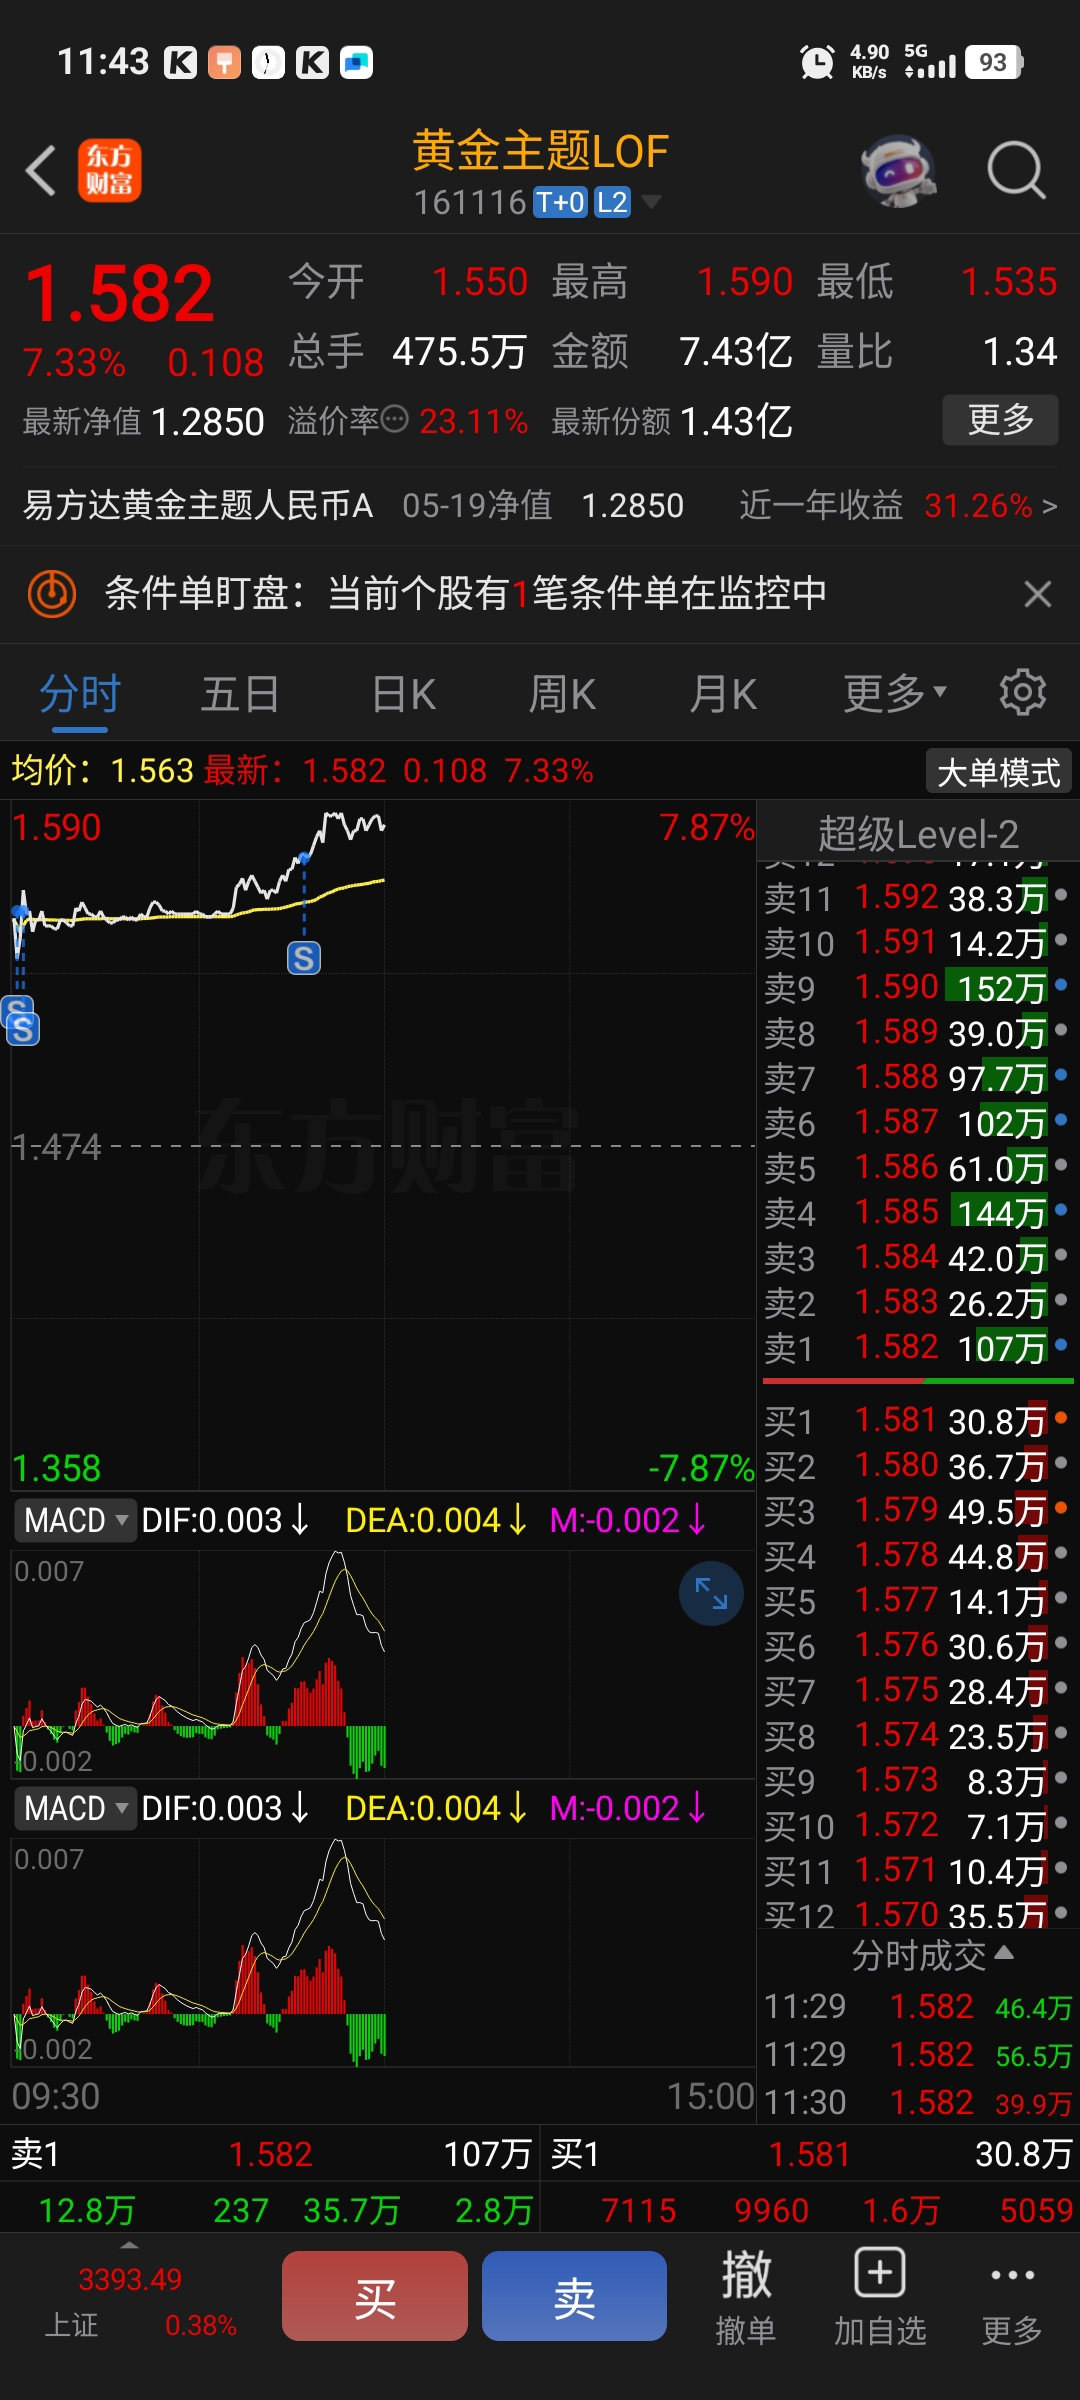Viewport: 1080px width, 2400px height.
Task: Expand the 更多 chart period dropdown
Action: click(894, 694)
